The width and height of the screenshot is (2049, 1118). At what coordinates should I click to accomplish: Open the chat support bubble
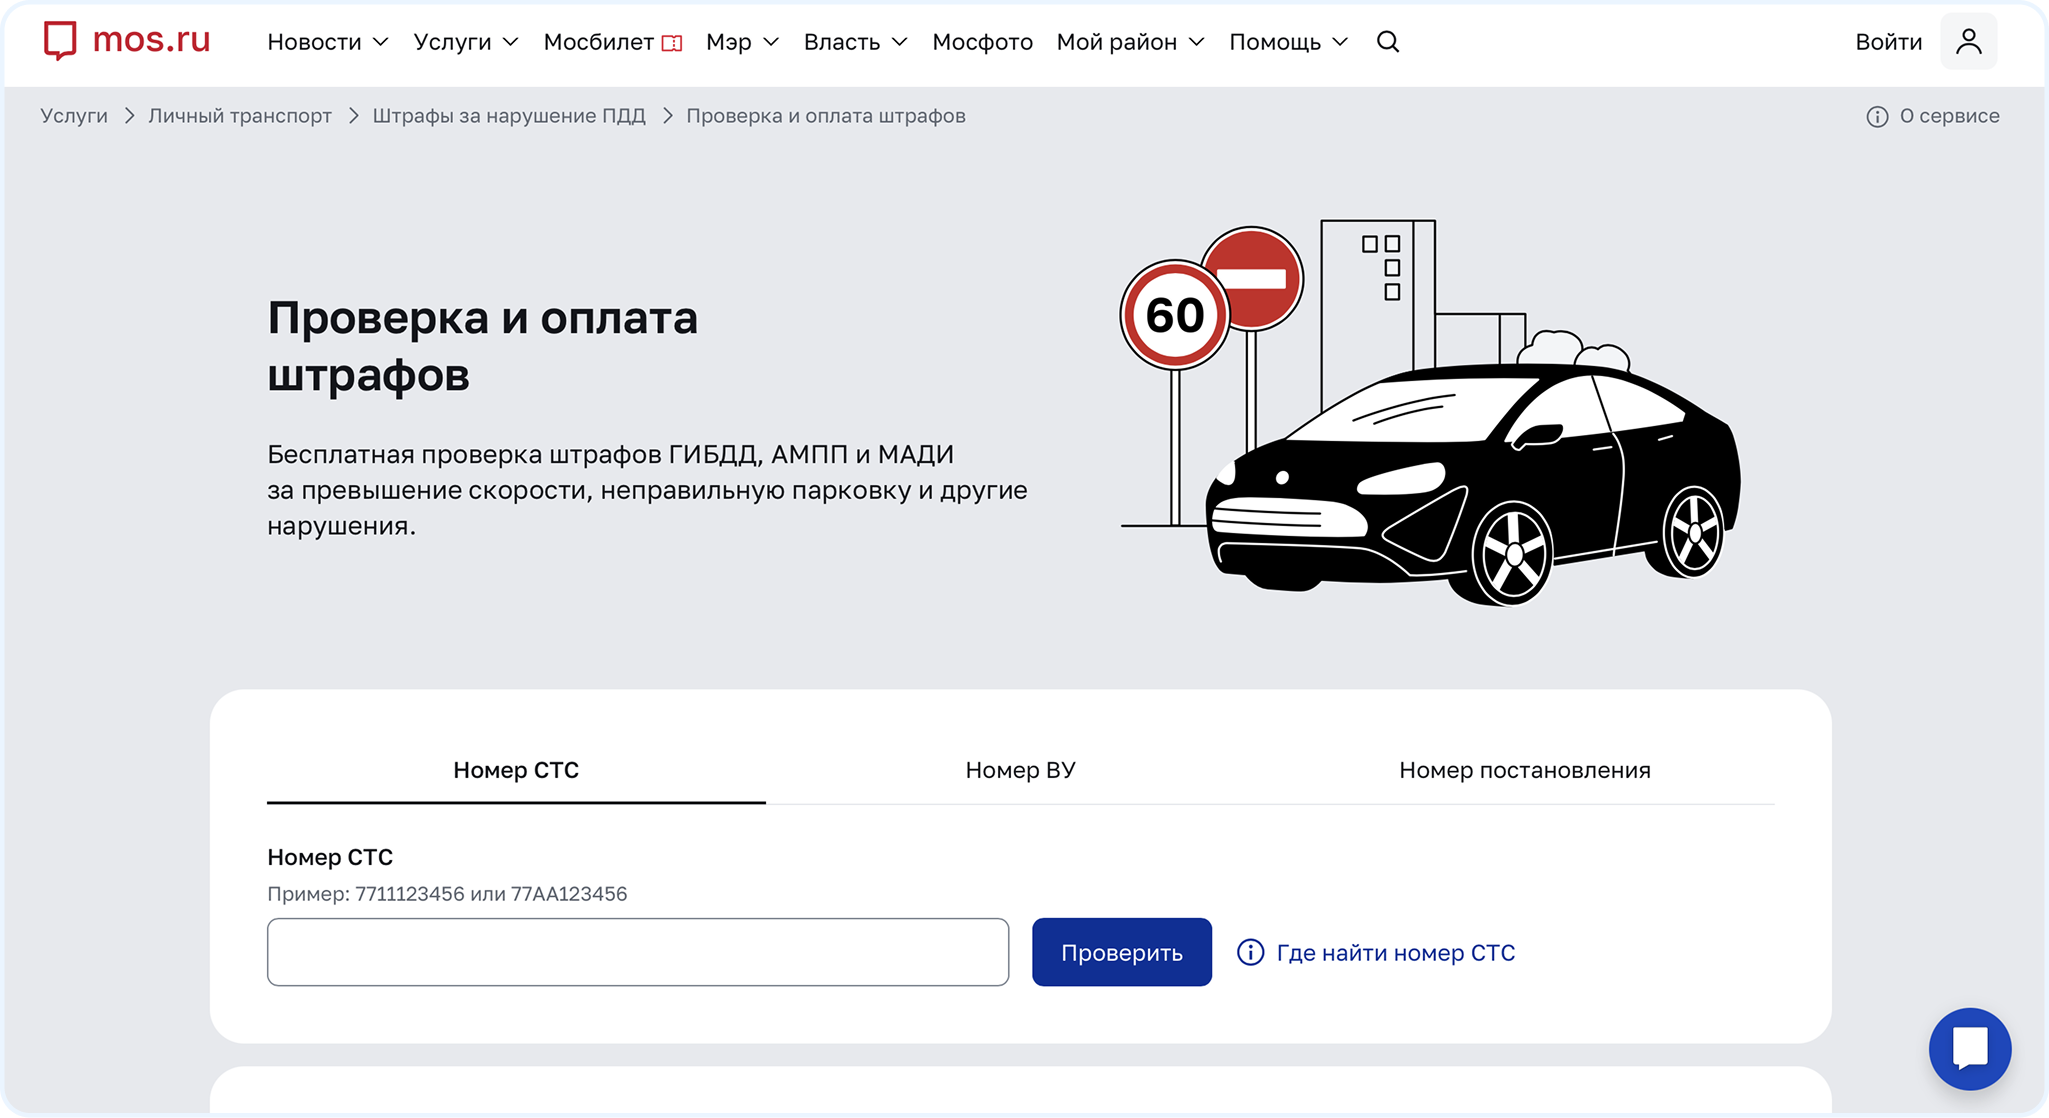1969,1048
